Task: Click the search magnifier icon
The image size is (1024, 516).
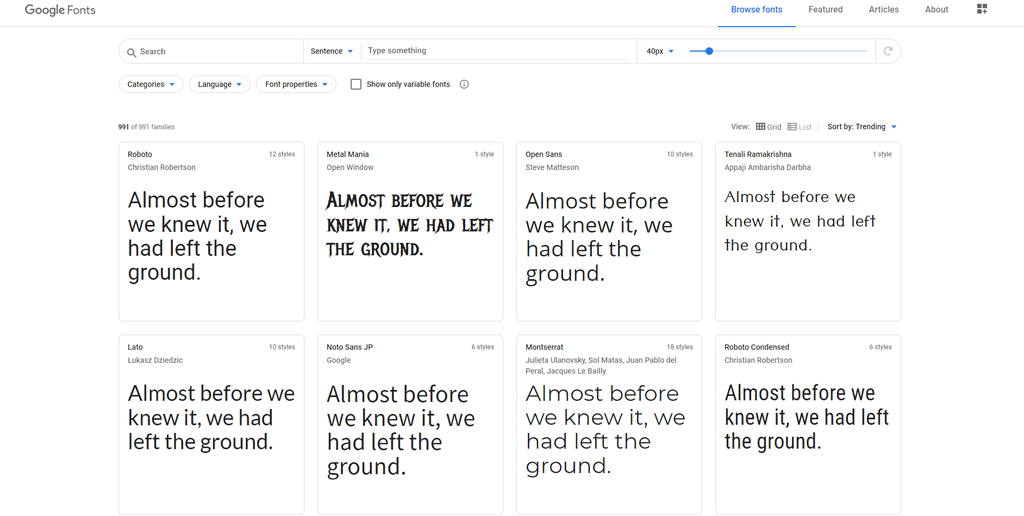Action: pyautogui.click(x=131, y=52)
